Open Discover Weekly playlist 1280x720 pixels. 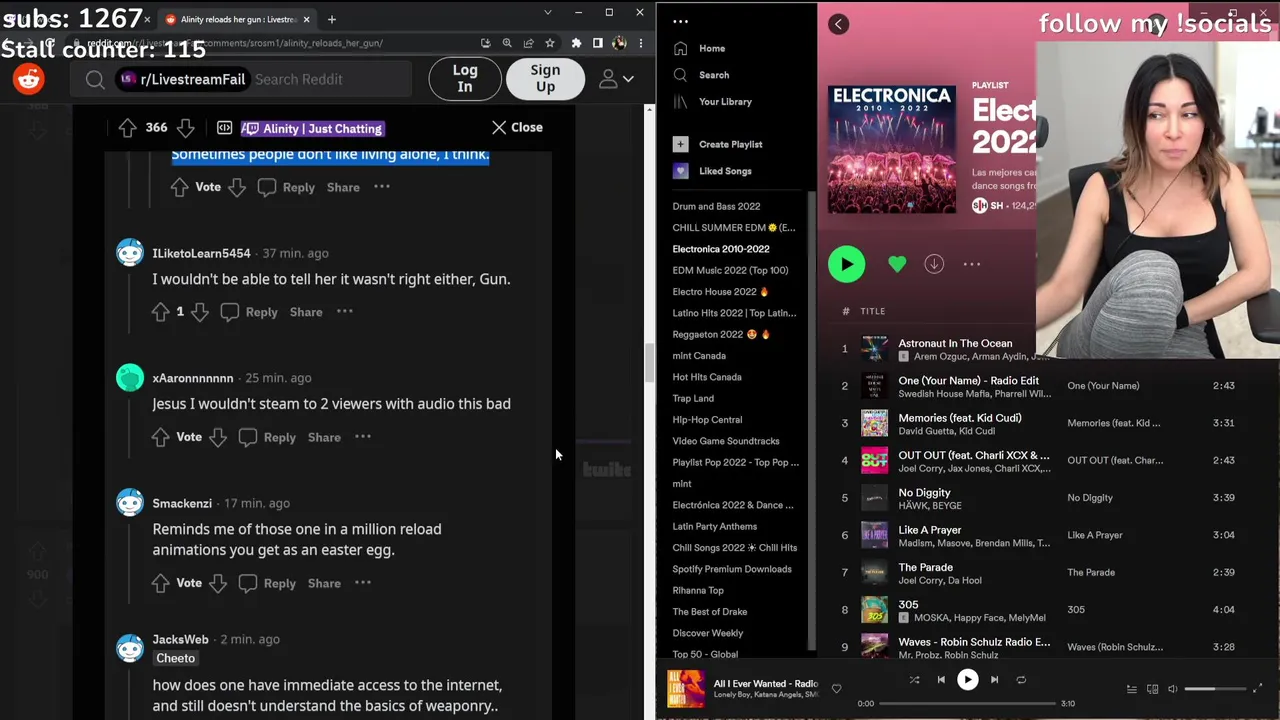coord(708,633)
